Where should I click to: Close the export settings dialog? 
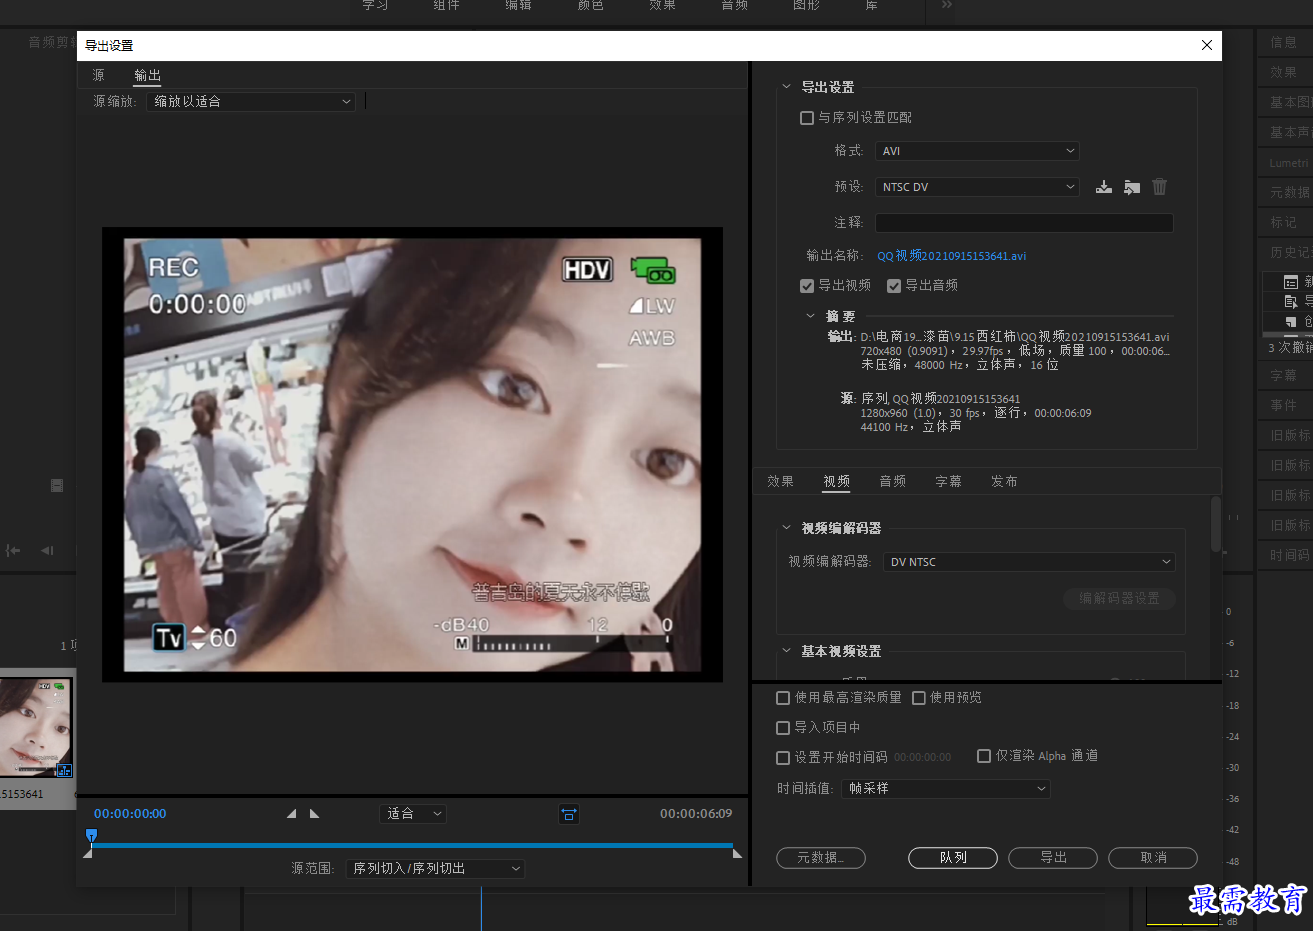point(1207,45)
